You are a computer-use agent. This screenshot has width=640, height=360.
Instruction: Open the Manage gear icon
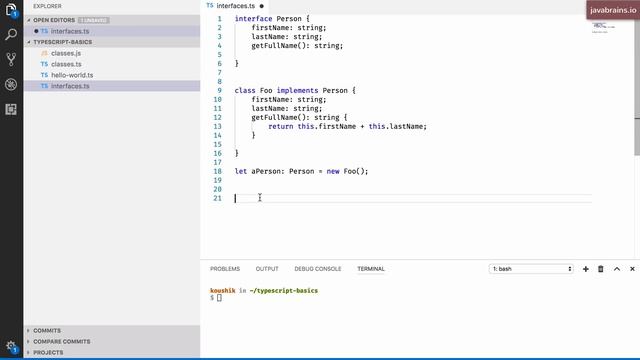pos(11,347)
